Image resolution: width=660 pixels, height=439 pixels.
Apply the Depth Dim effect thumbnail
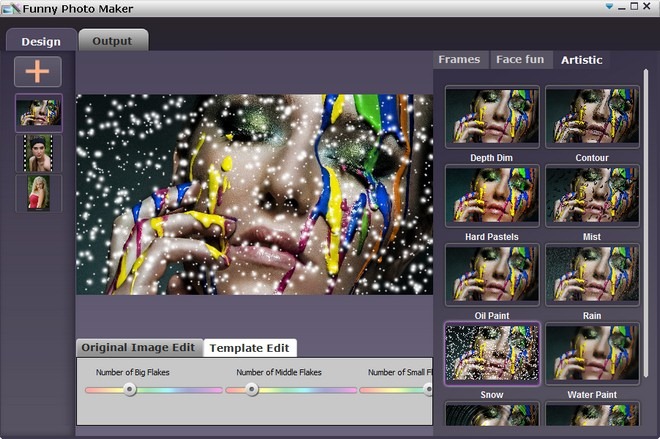click(492, 116)
